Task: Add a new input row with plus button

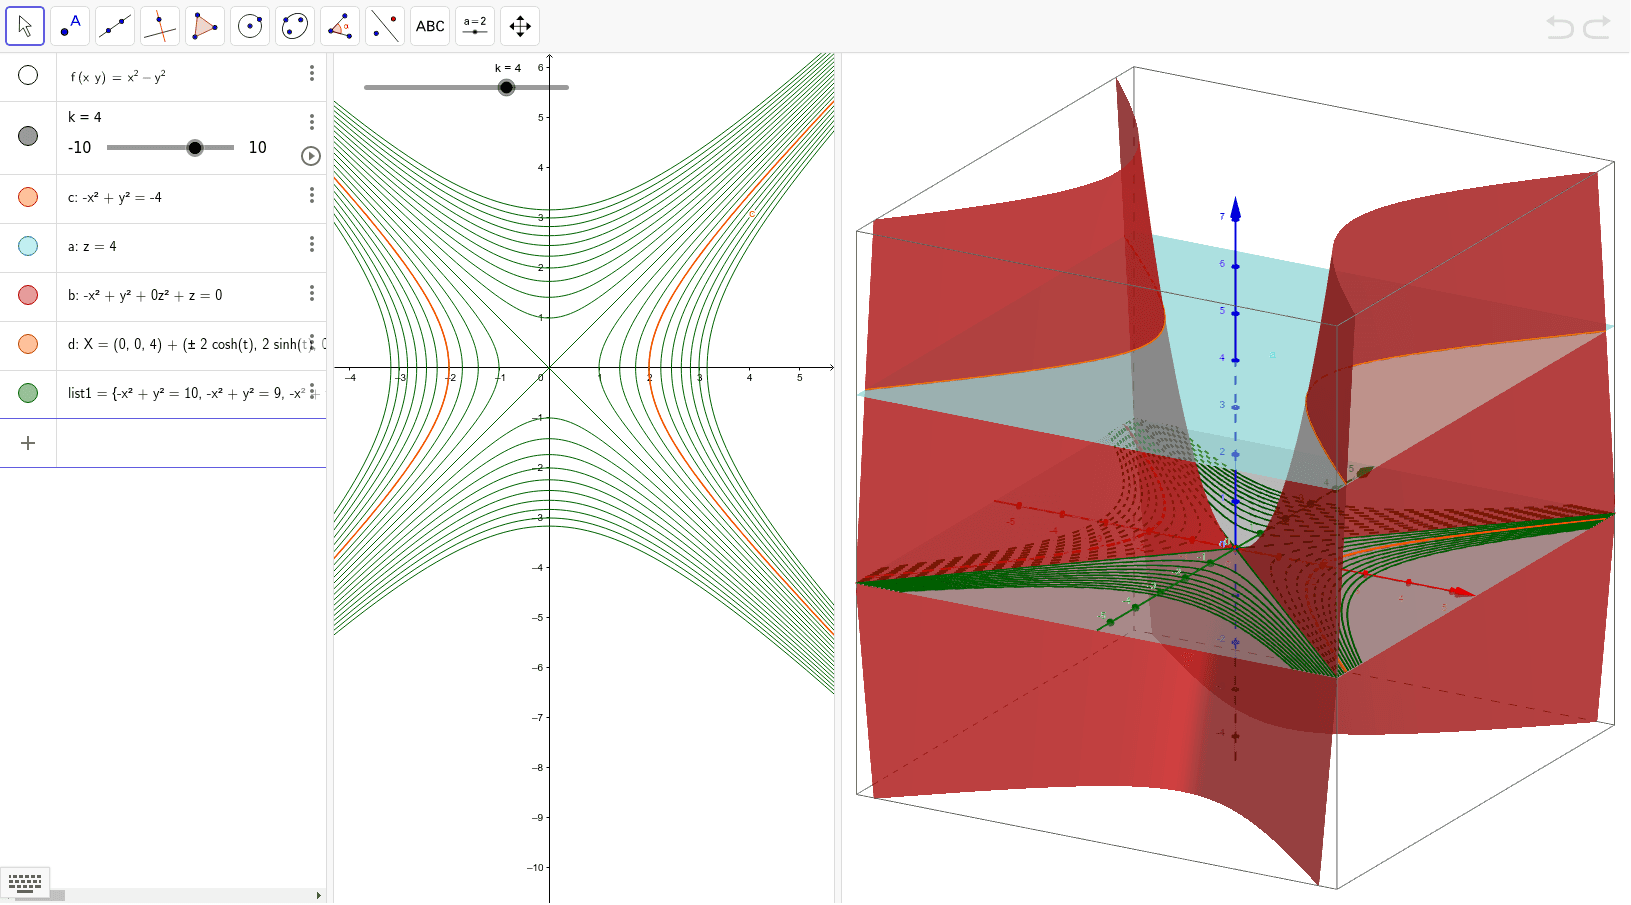Action: 28,442
